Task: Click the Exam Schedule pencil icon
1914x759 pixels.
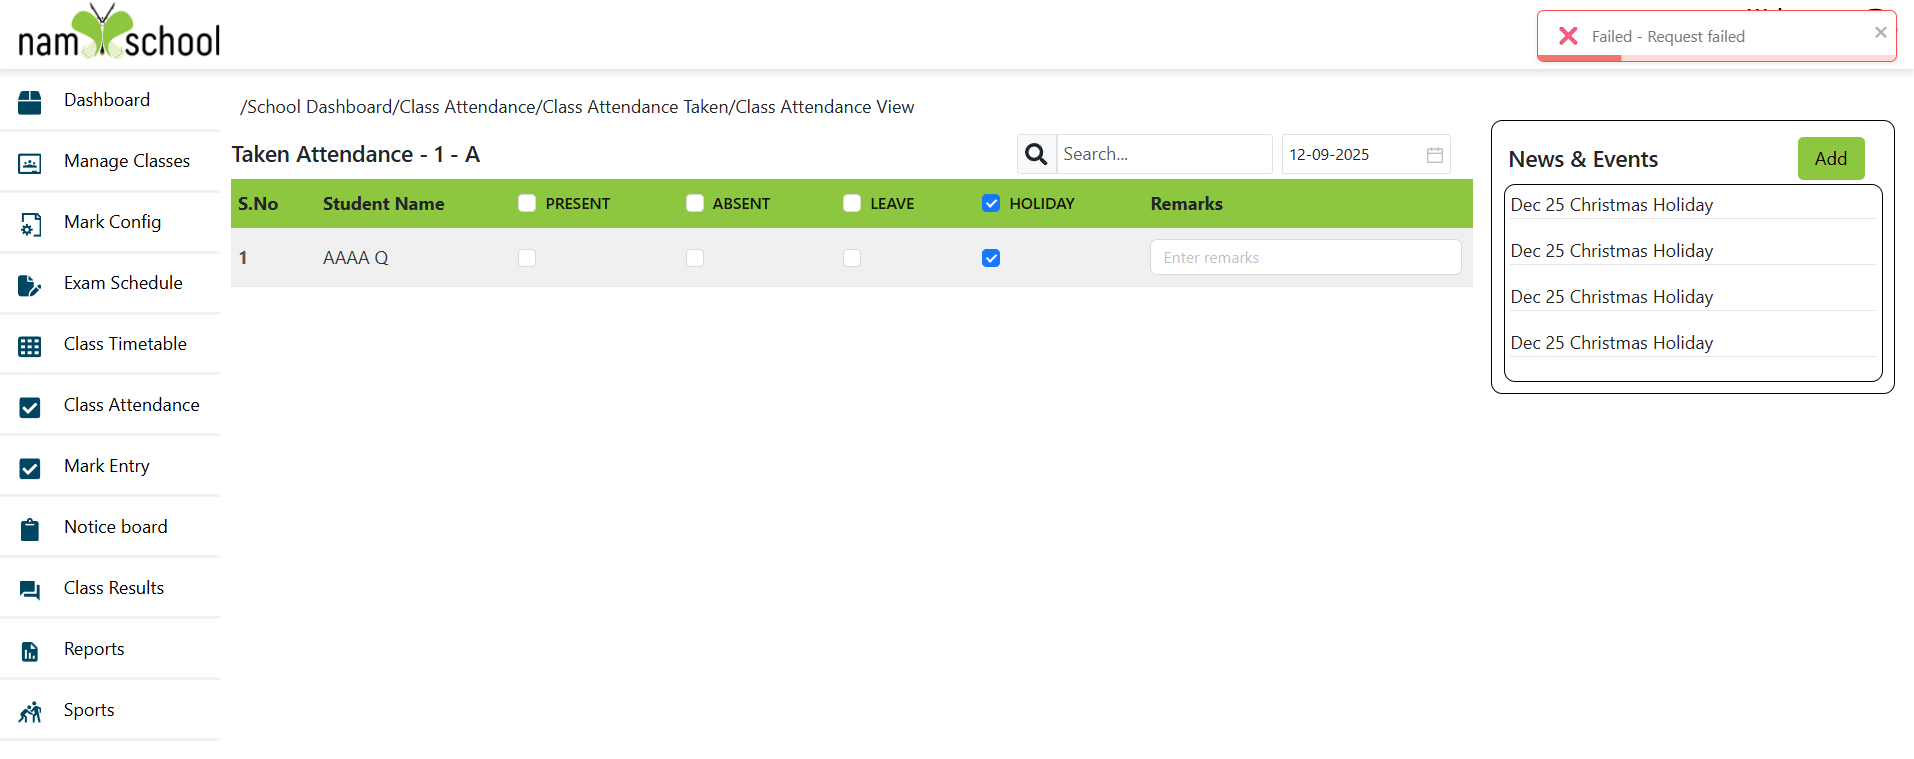Action: [x=30, y=285]
